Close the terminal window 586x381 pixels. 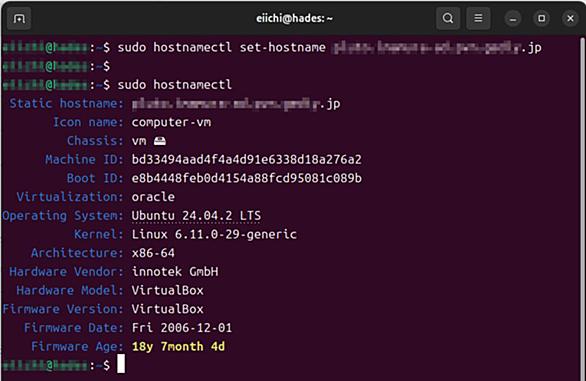click(x=570, y=18)
